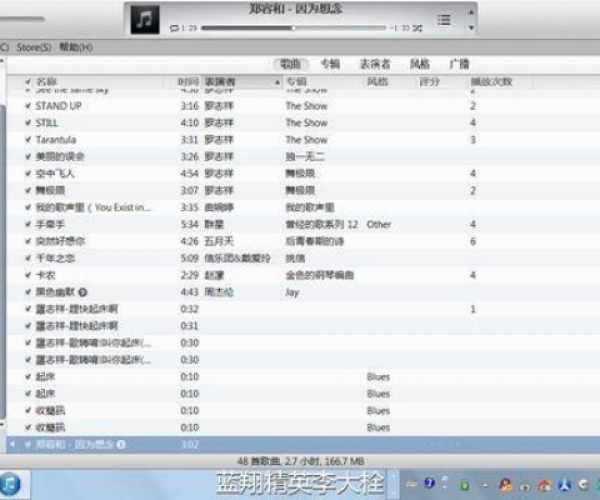Open iTunes icon in the taskbar
This screenshot has width=600, height=500.
click(10, 484)
